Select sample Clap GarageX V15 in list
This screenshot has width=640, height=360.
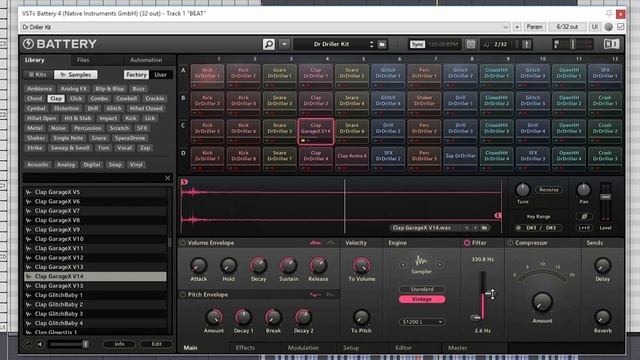[x=95, y=286]
